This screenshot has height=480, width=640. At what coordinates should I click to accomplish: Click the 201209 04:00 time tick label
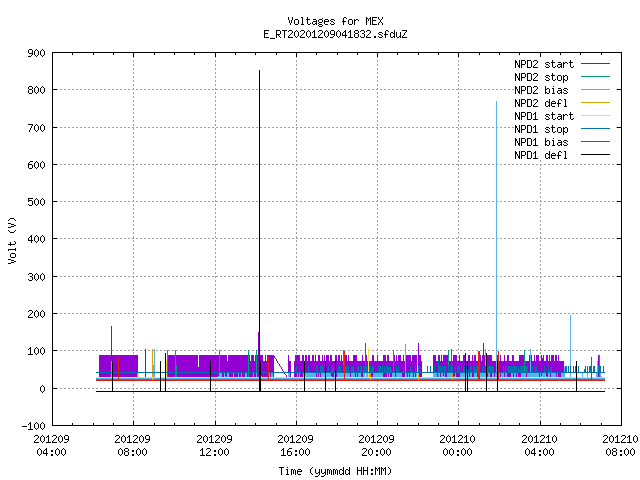pos(51,446)
